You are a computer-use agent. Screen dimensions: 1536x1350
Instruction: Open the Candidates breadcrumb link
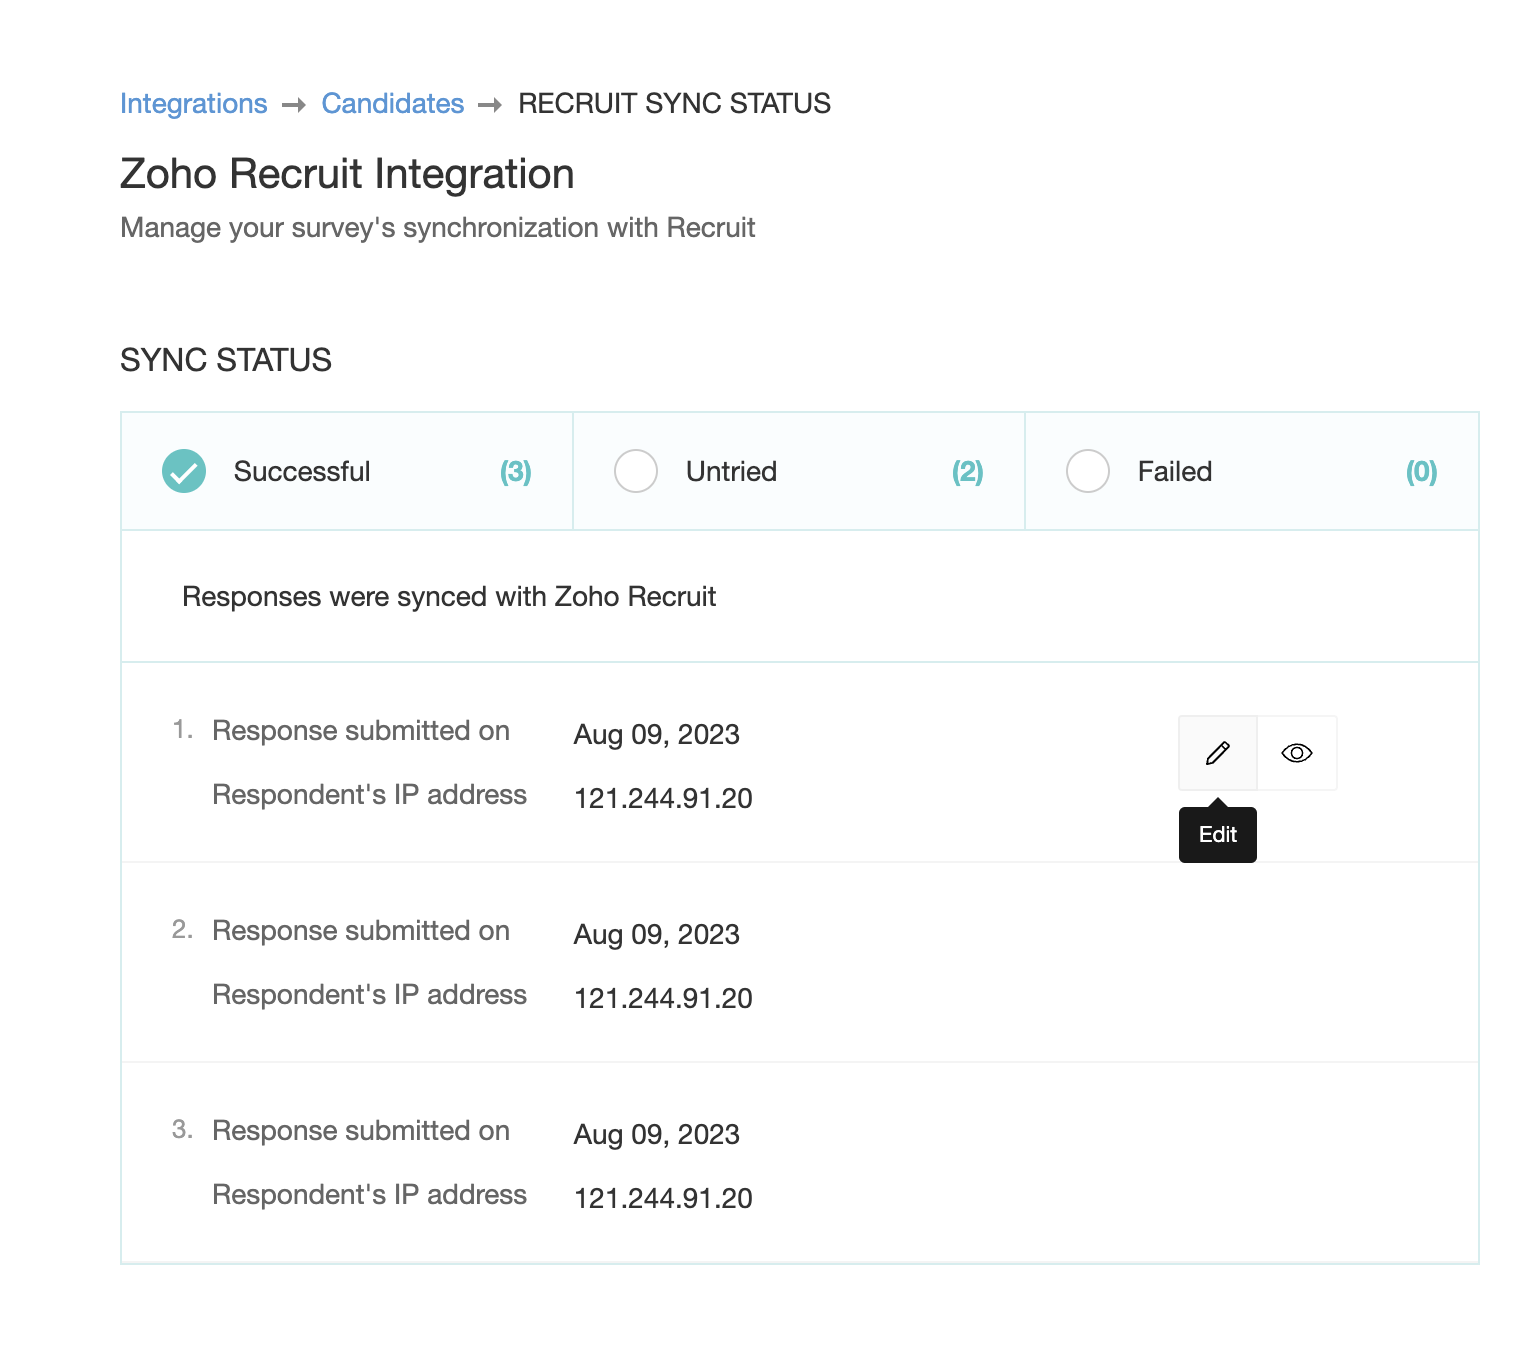(392, 104)
